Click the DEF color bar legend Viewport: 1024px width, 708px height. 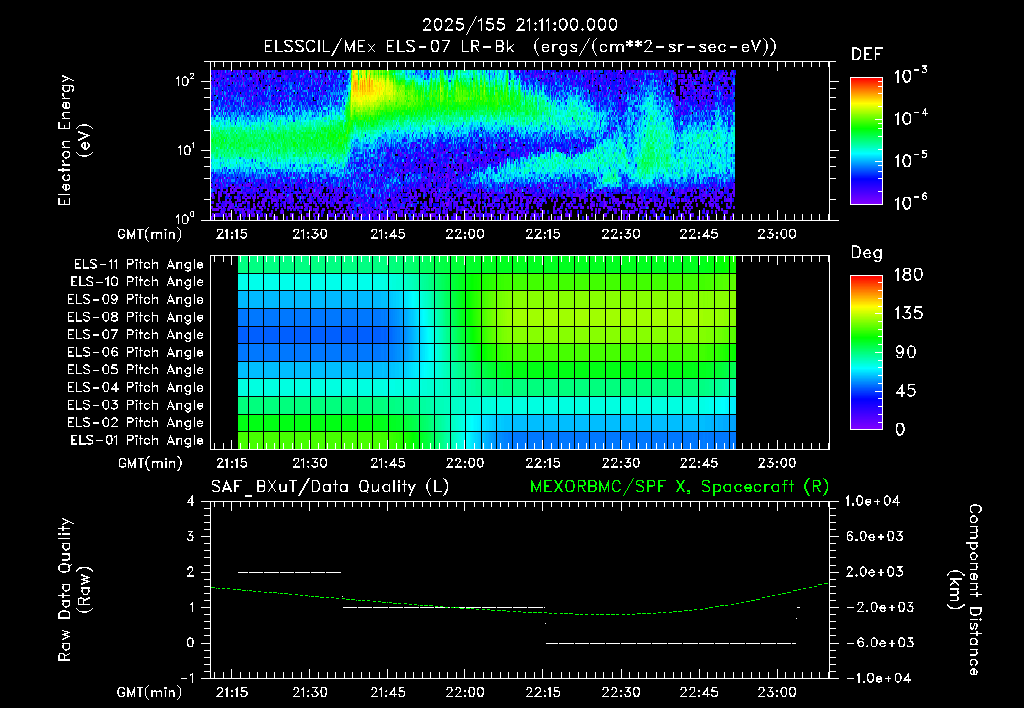click(x=866, y=141)
